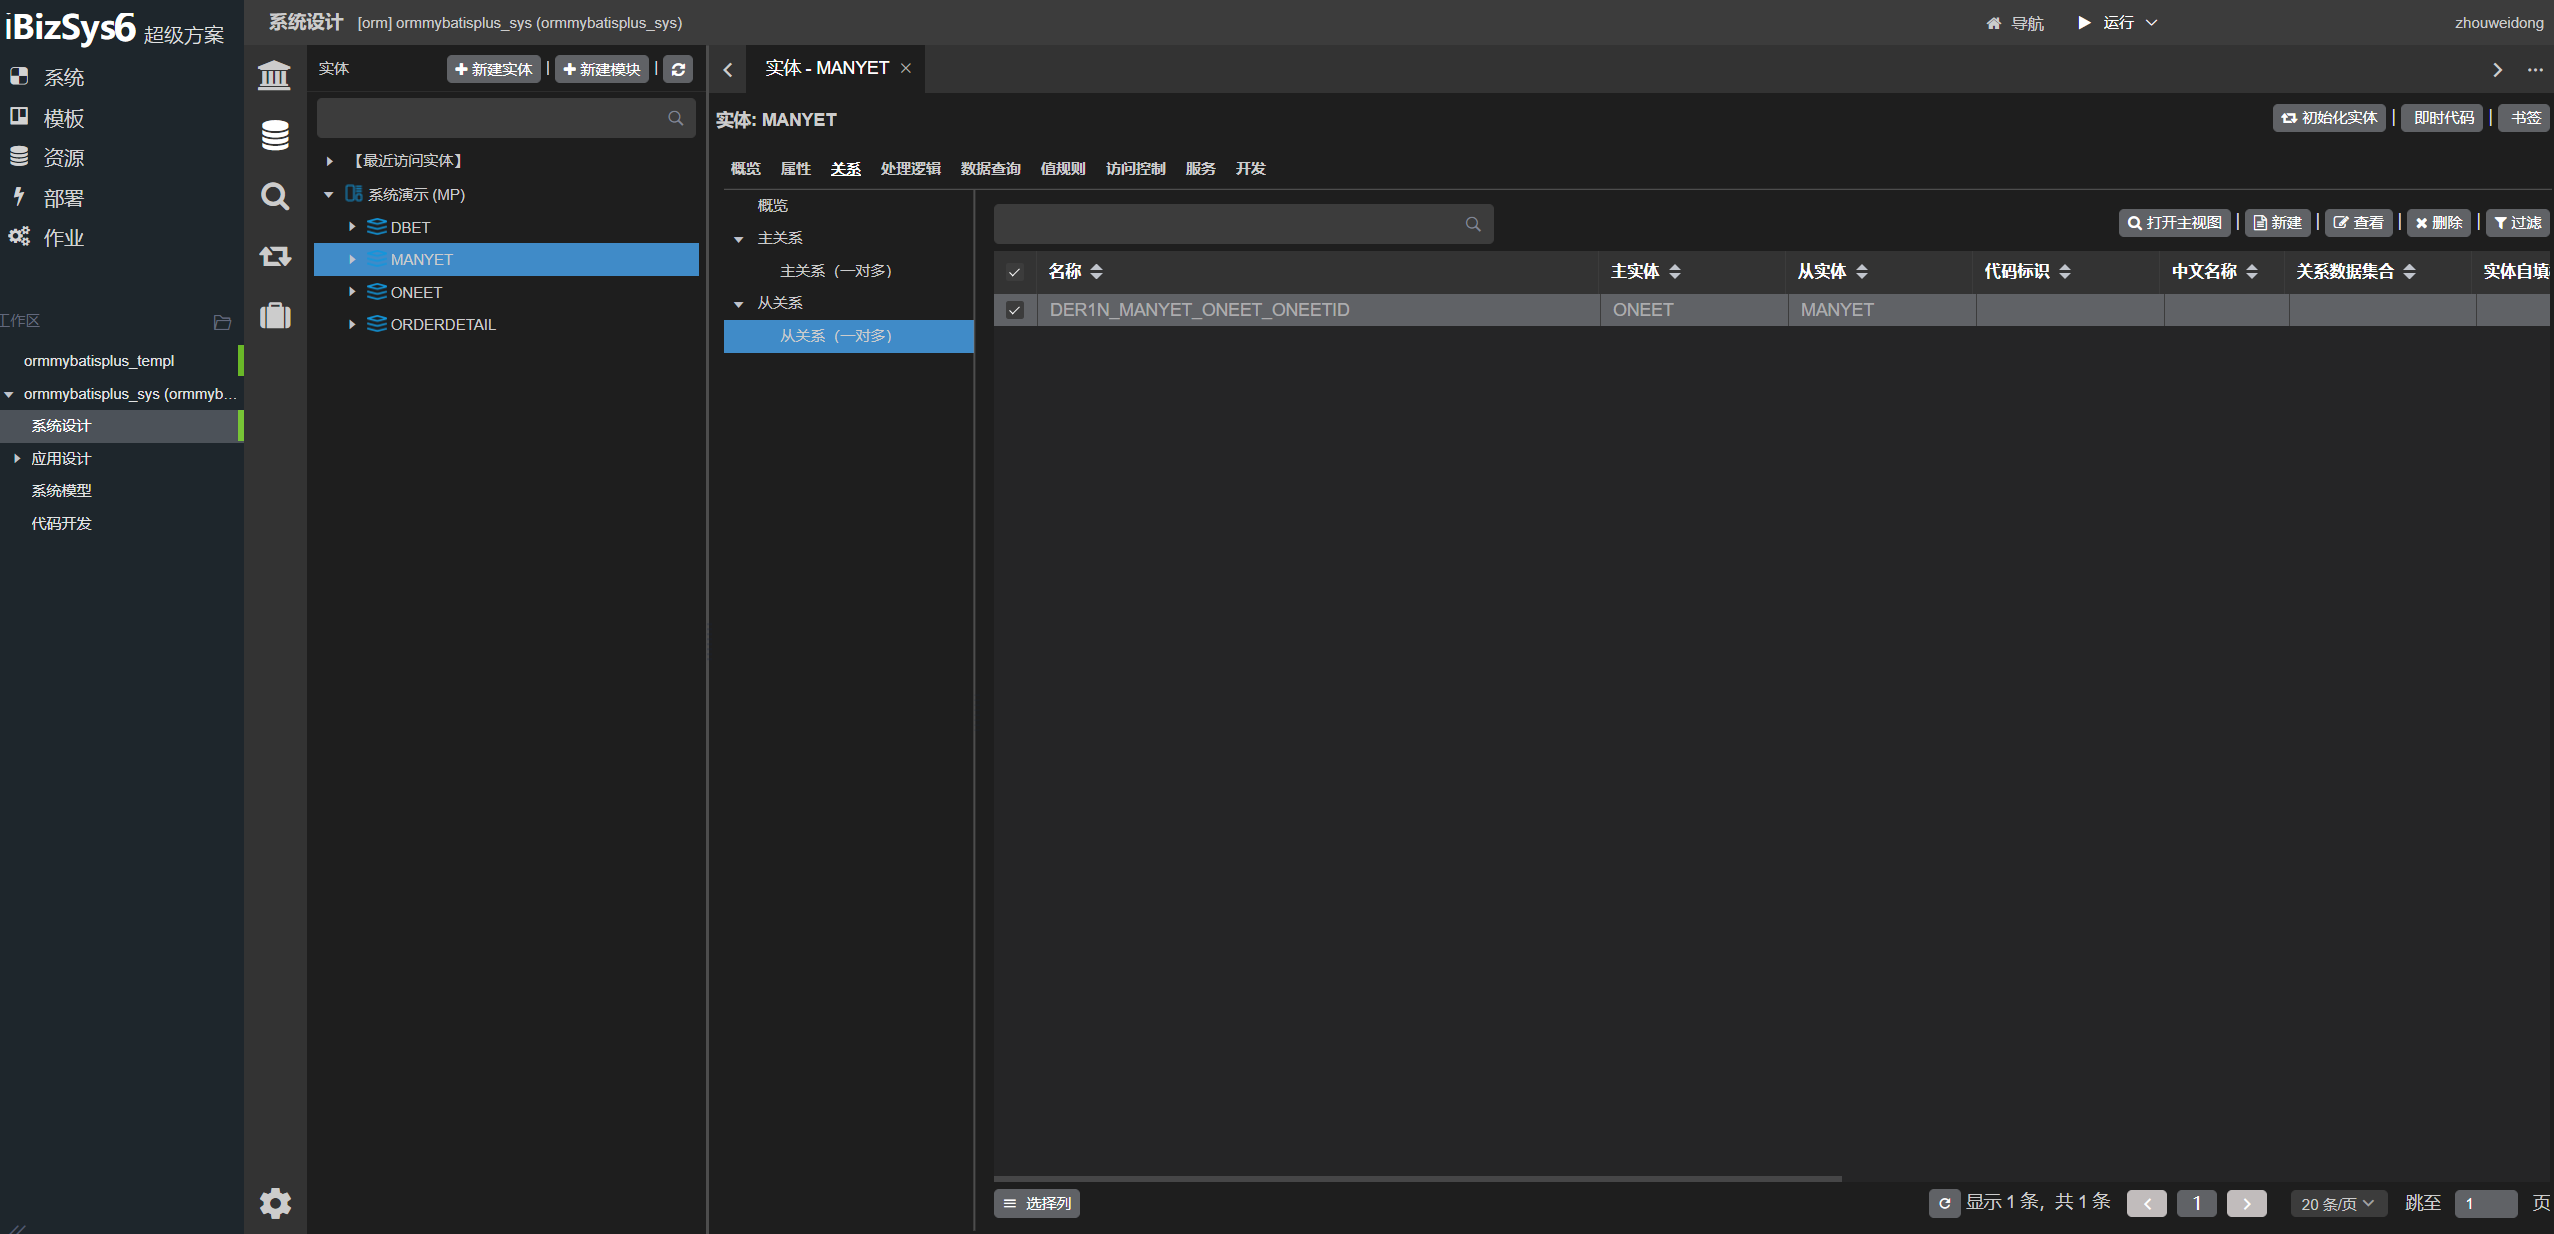The height and width of the screenshot is (1234, 2554).
Task: Switch to the 概览 entity tab
Action: [746, 168]
